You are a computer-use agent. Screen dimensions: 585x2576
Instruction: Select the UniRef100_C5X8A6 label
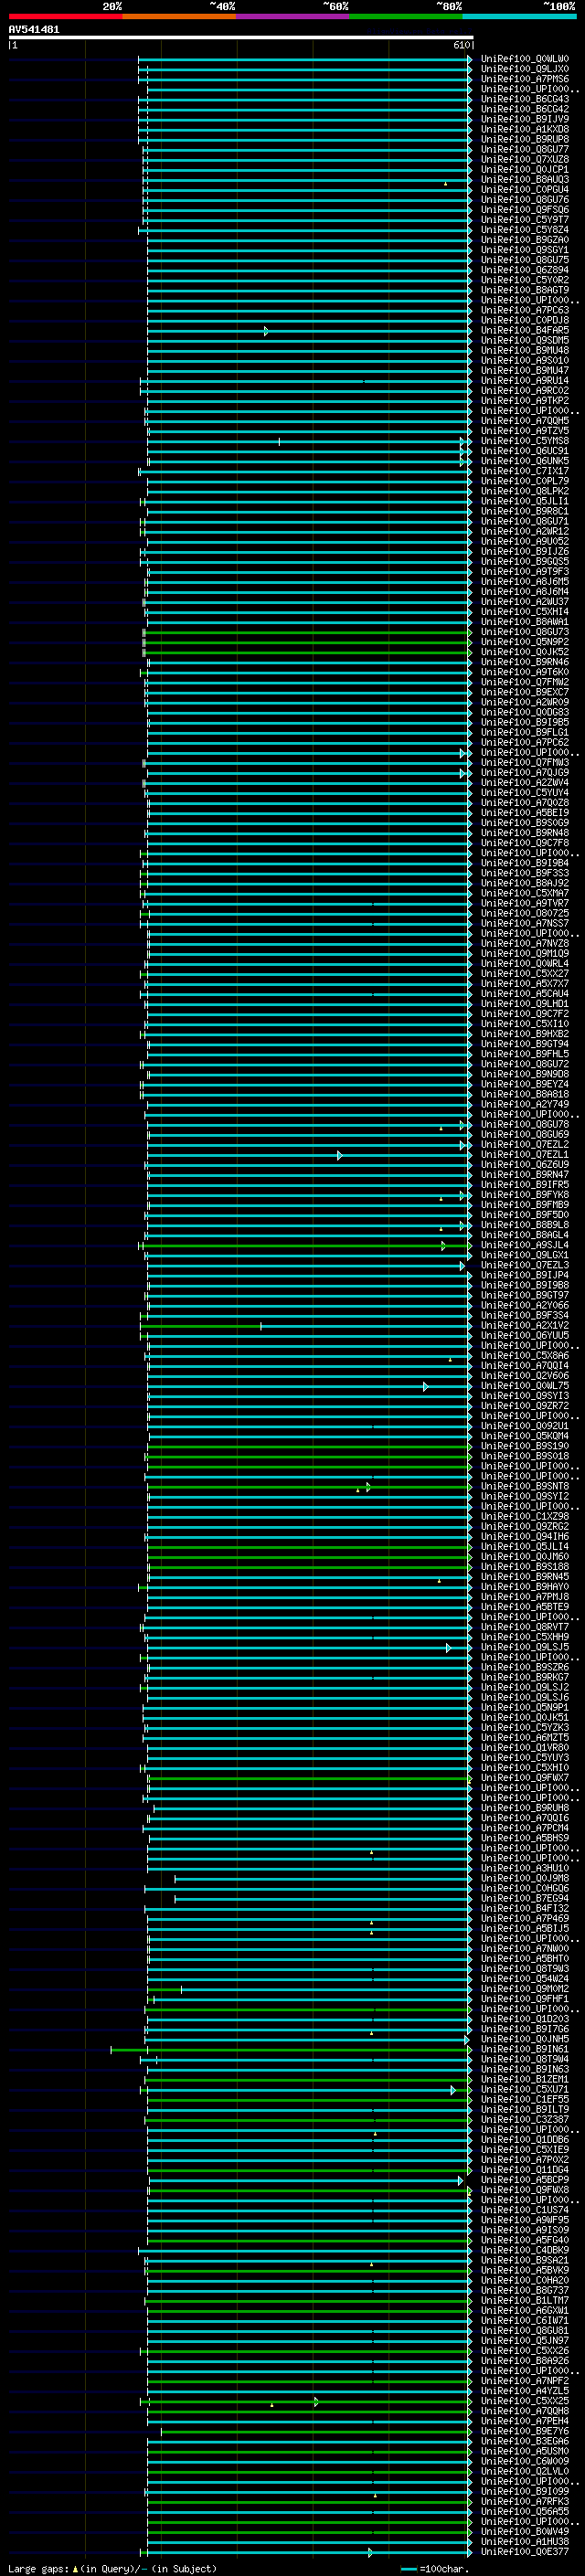[525, 1356]
